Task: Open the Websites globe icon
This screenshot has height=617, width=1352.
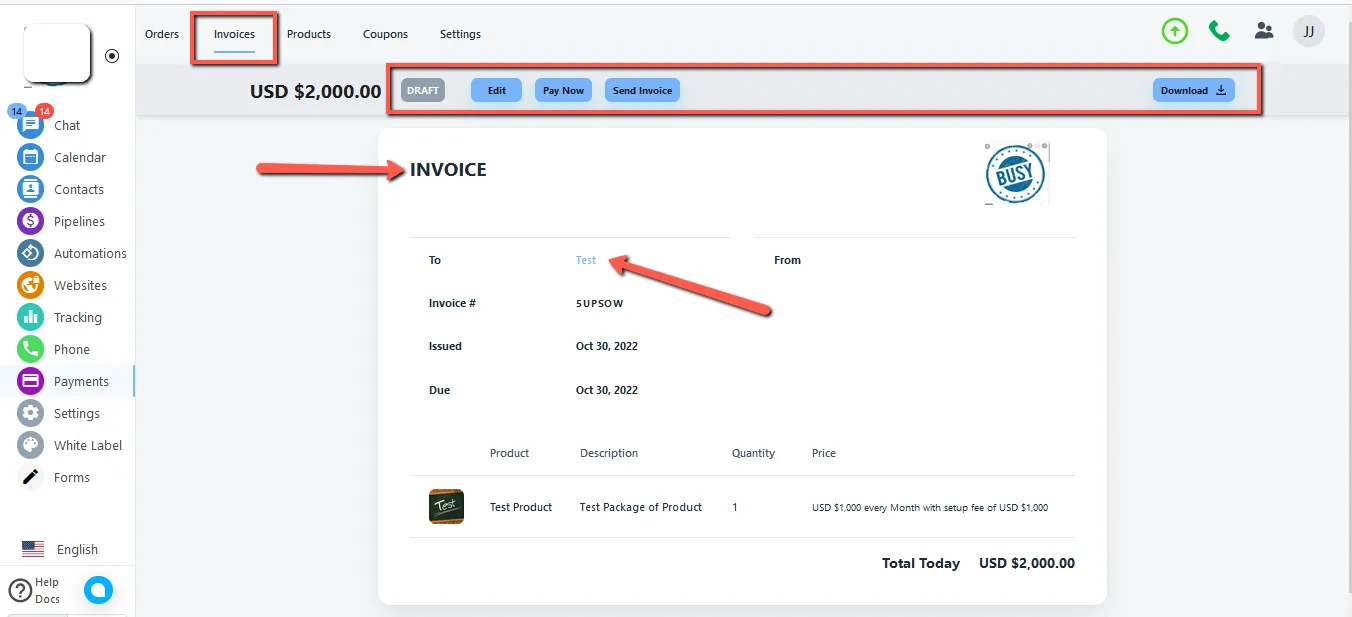Action: pyautogui.click(x=31, y=285)
